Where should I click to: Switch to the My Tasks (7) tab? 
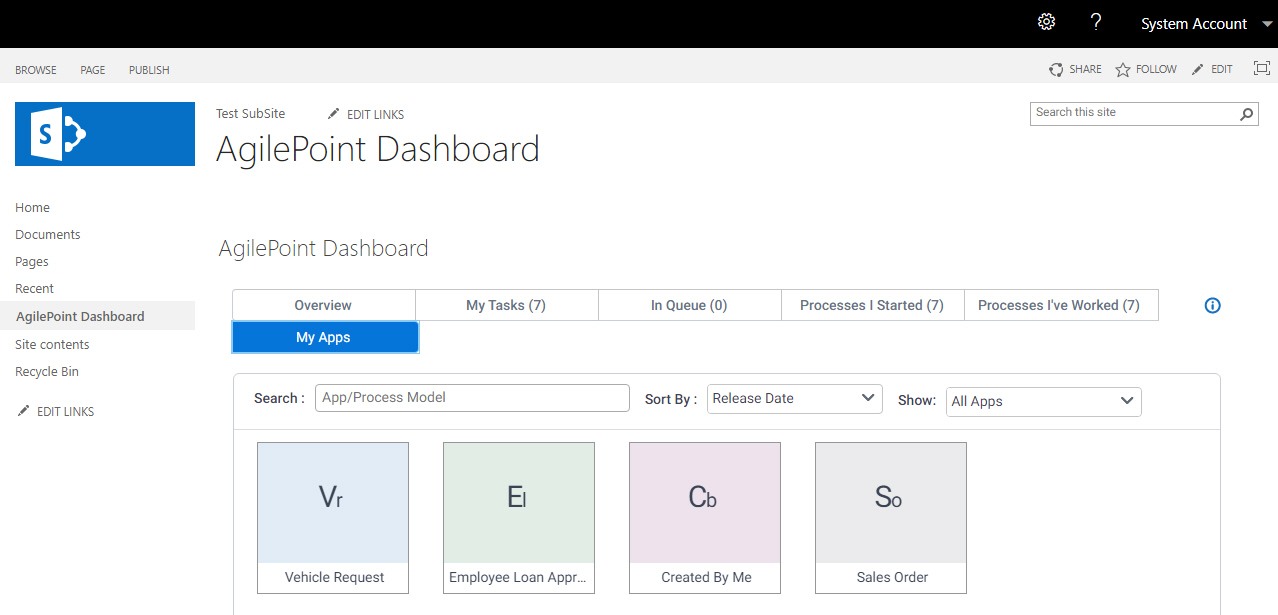[x=506, y=305]
